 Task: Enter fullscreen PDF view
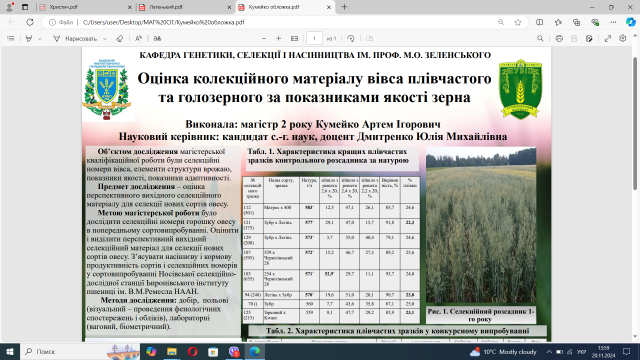[608, 38]
